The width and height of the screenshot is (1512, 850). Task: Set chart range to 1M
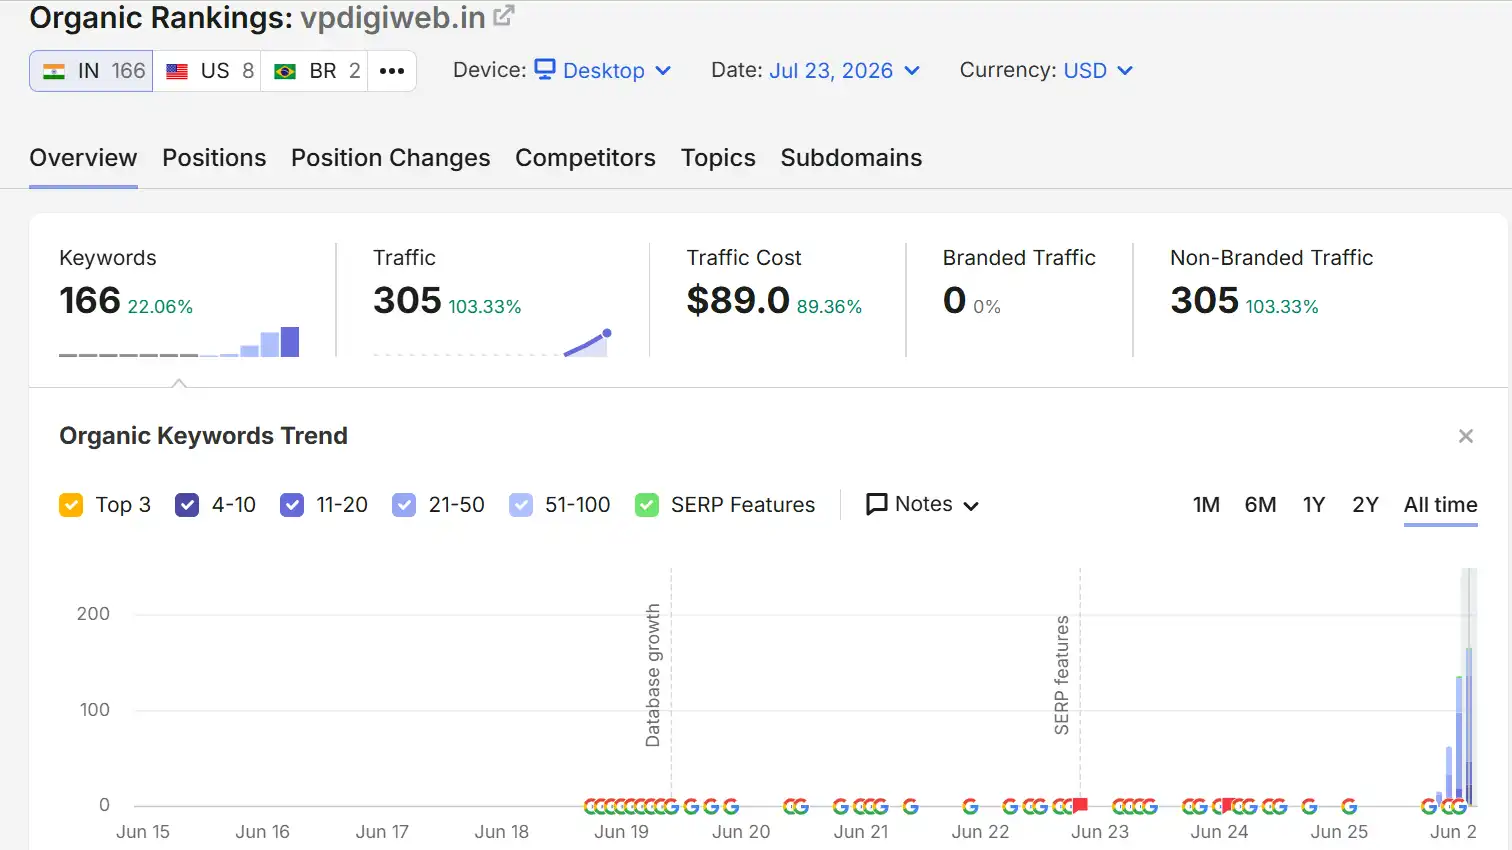[1206, 505]
